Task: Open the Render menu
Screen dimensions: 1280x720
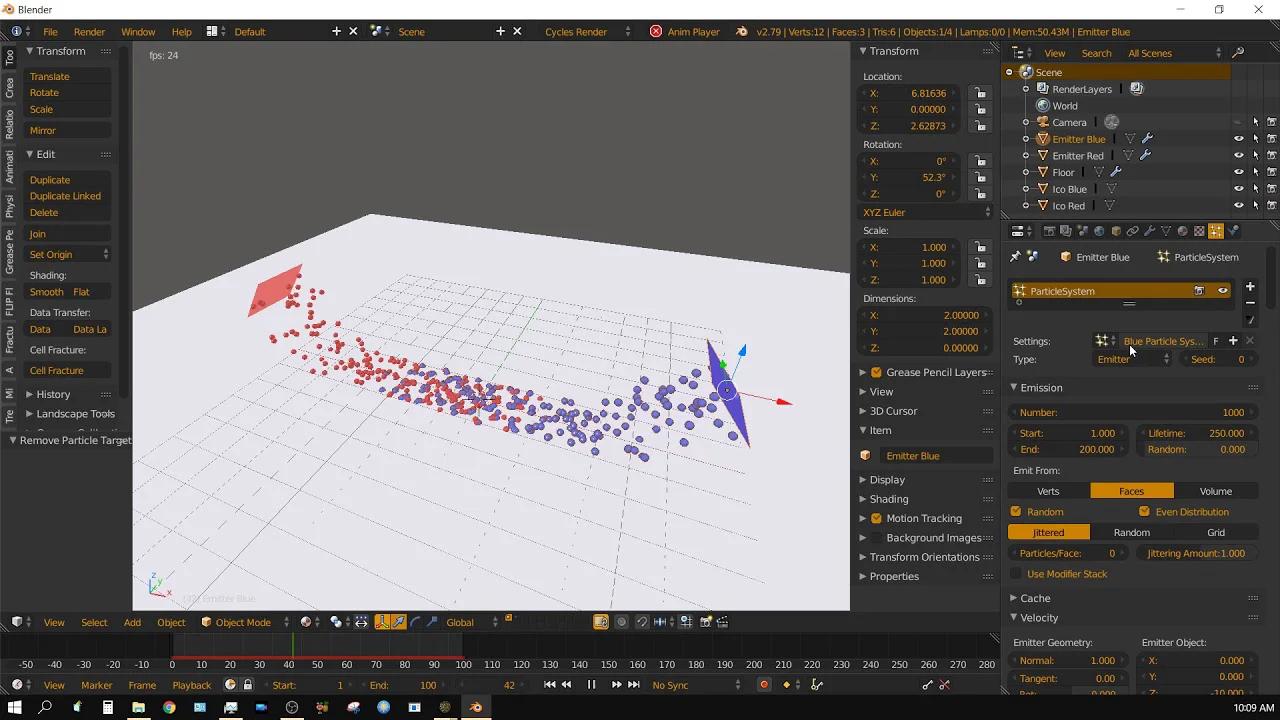Action: (x=89, y=31)
